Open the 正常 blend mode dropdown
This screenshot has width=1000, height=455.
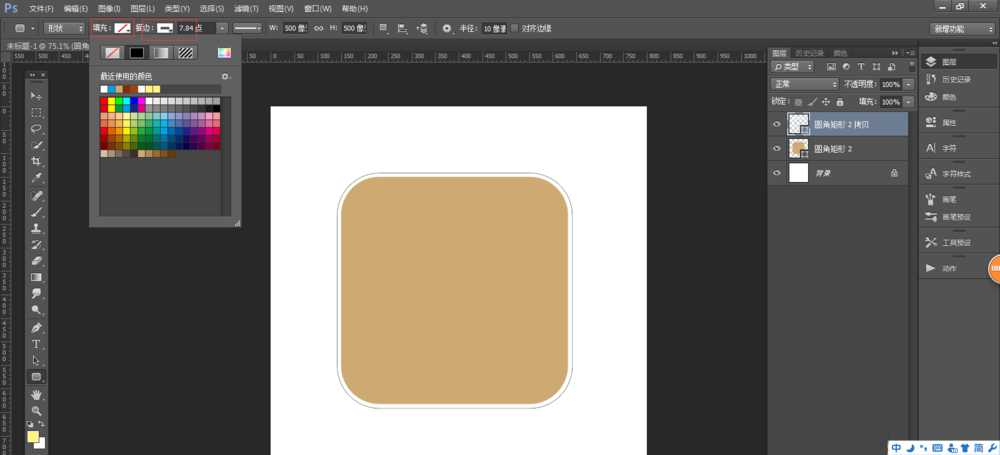[x=806, y=84]
